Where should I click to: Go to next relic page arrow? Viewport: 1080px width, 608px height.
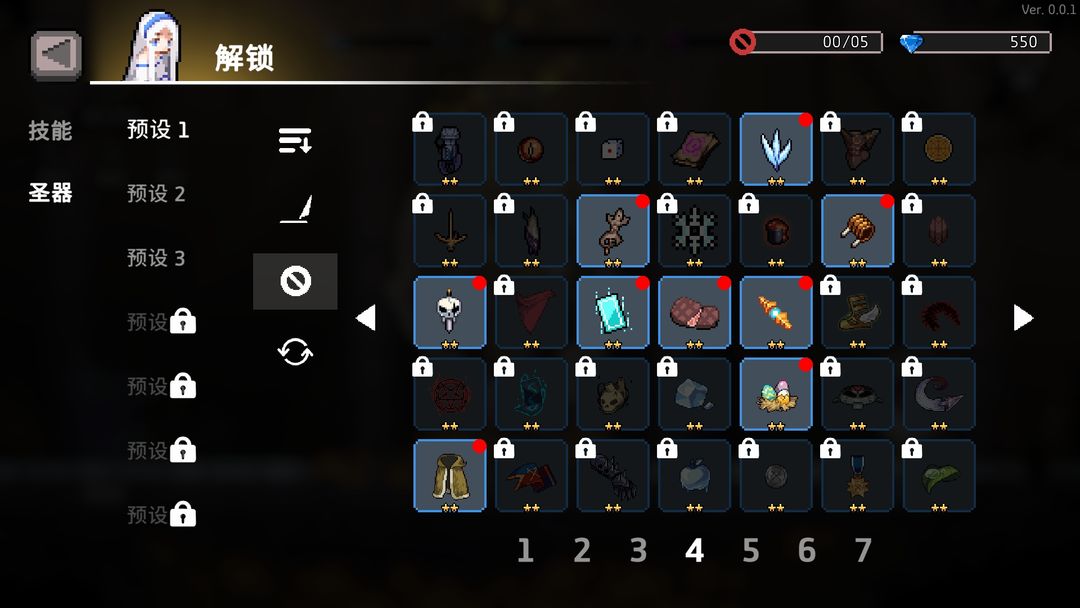pos(1023,317)
